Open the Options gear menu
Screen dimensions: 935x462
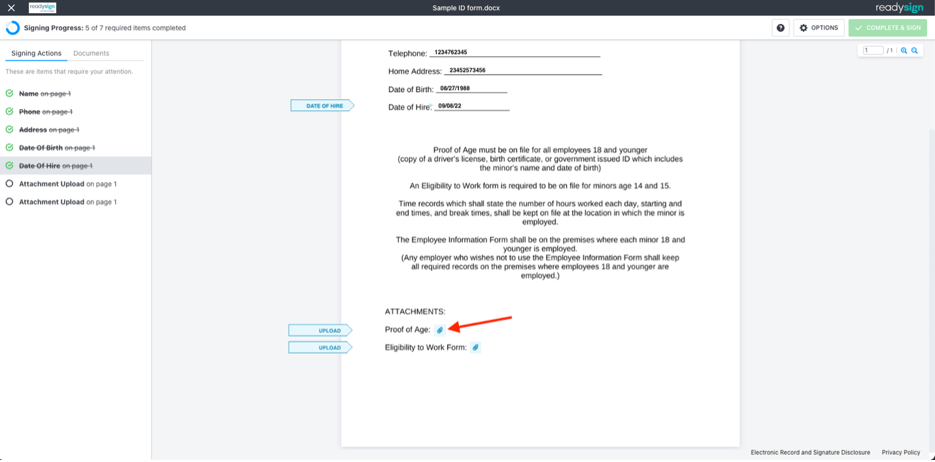click(818, 27)
